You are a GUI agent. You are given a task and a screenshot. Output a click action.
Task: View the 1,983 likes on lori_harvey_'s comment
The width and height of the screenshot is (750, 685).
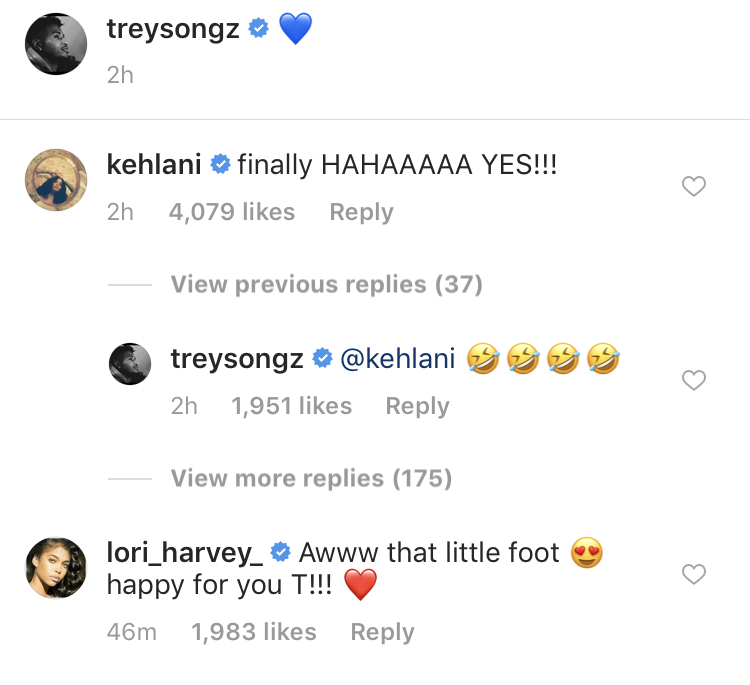tap(254, 632)
